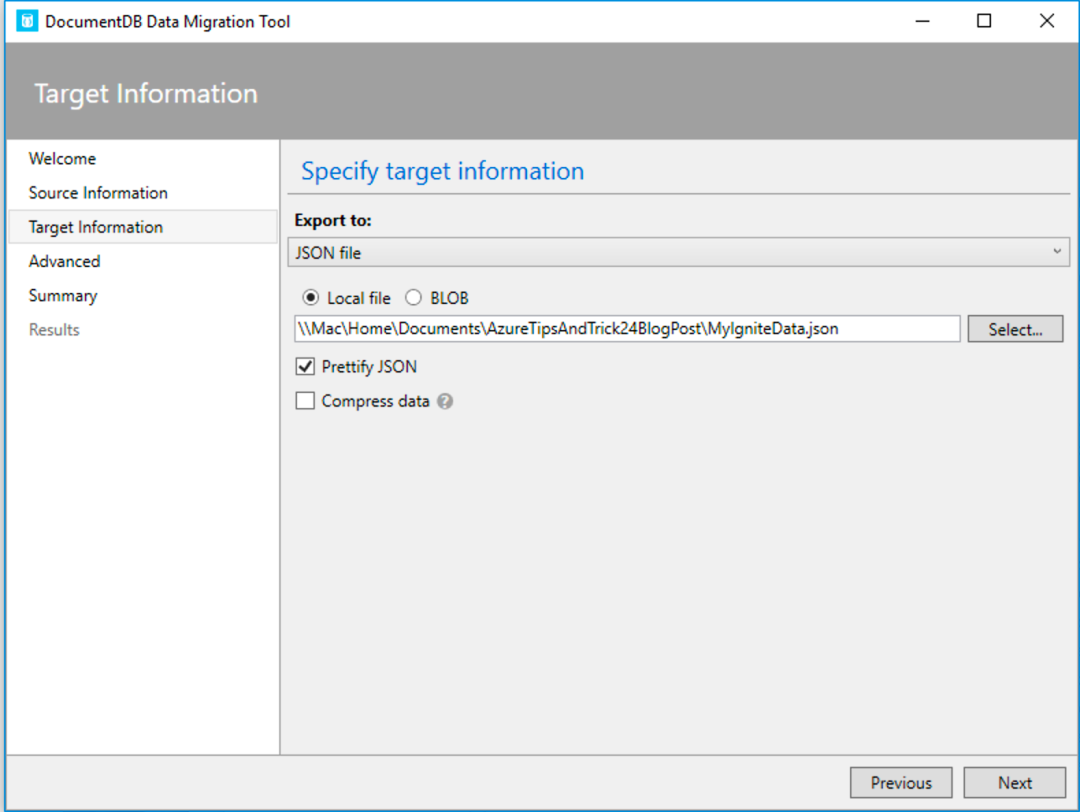Open the Export to dropdown
The width and height of the screenshot is (1080, 812).
678,252
